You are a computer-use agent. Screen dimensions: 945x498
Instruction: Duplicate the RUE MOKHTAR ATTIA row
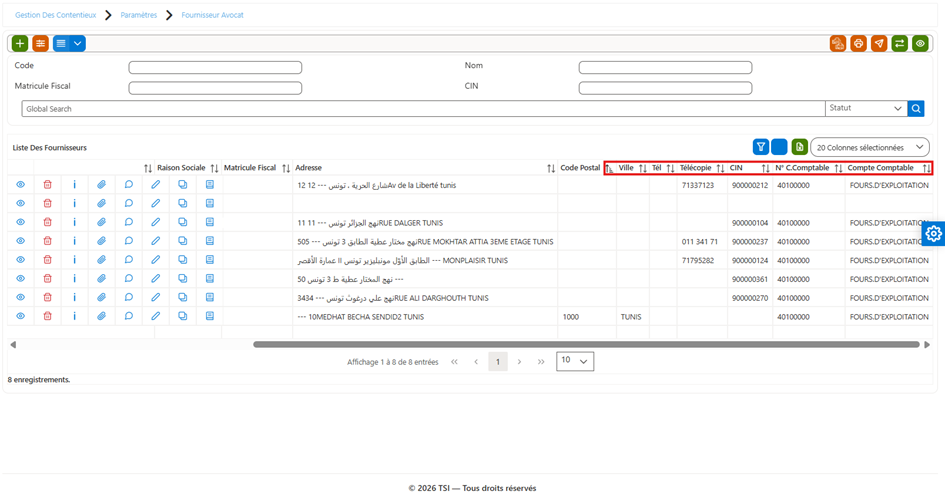pos(183,241)
